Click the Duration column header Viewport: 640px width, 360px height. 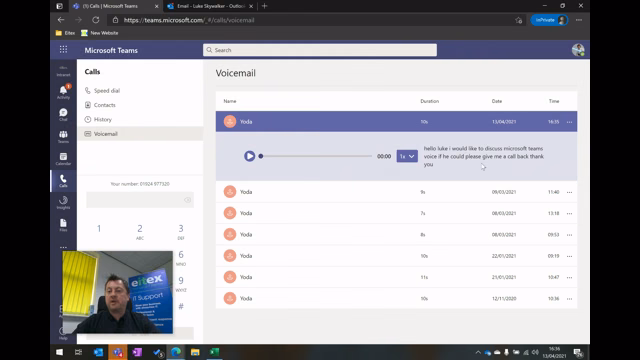click(429, 101)
